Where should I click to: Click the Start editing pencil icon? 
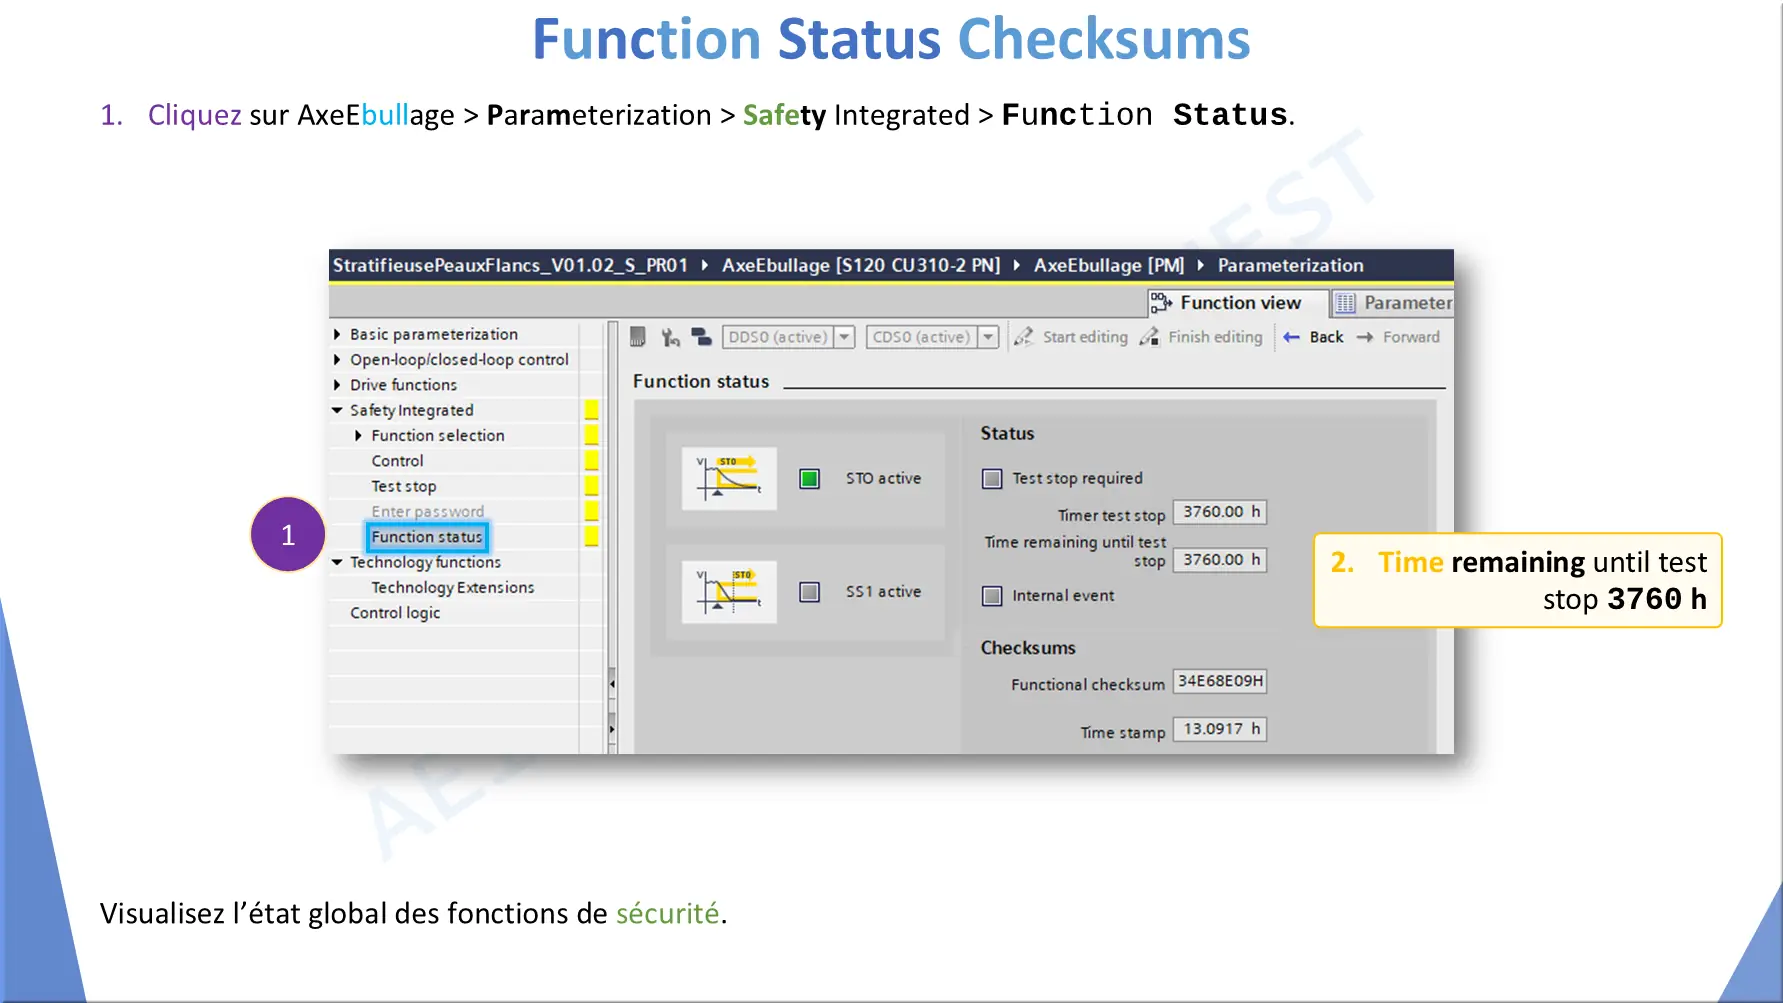pyautogui.click(x=1023, y=337)
